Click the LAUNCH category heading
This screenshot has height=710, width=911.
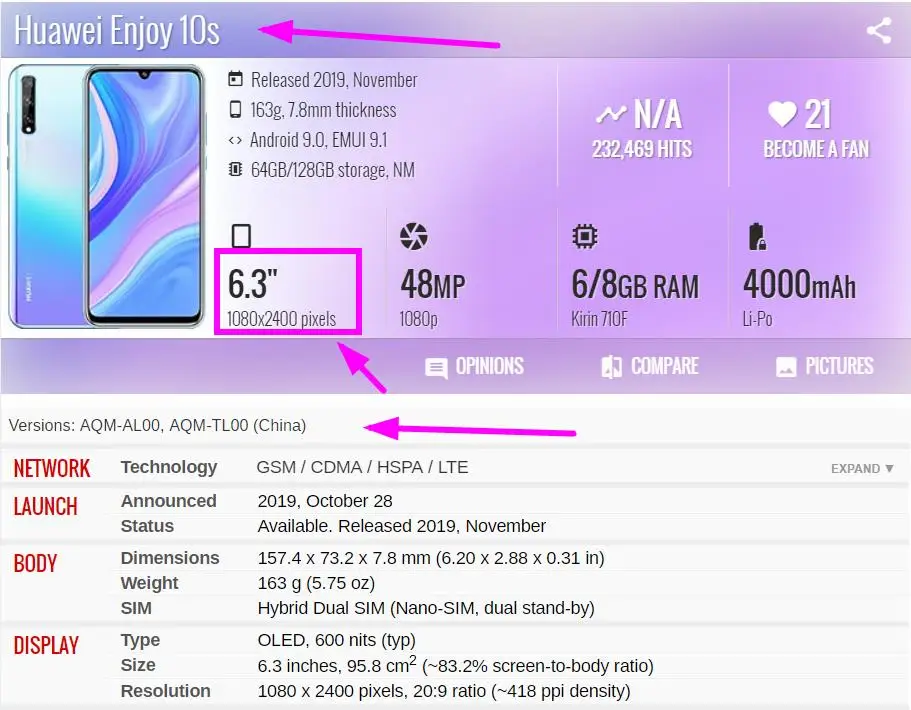click(45, 507)
